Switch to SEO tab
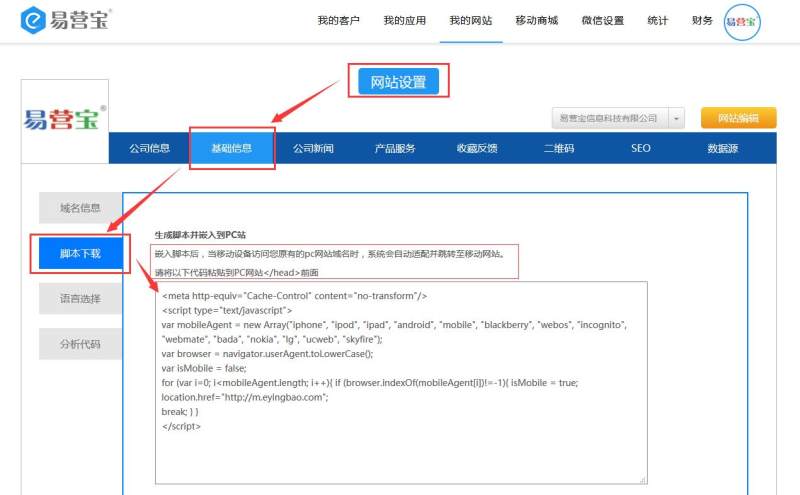The width and height of the screenshot is (800, 495). tap(641, 148)
